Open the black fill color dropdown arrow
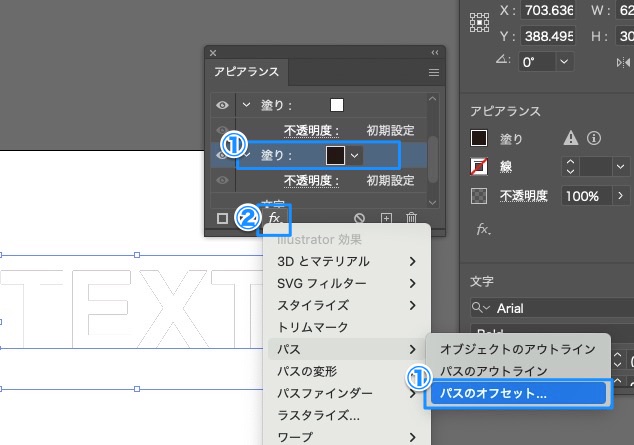Screen dimensions: 634x445 tap(354, 155)
